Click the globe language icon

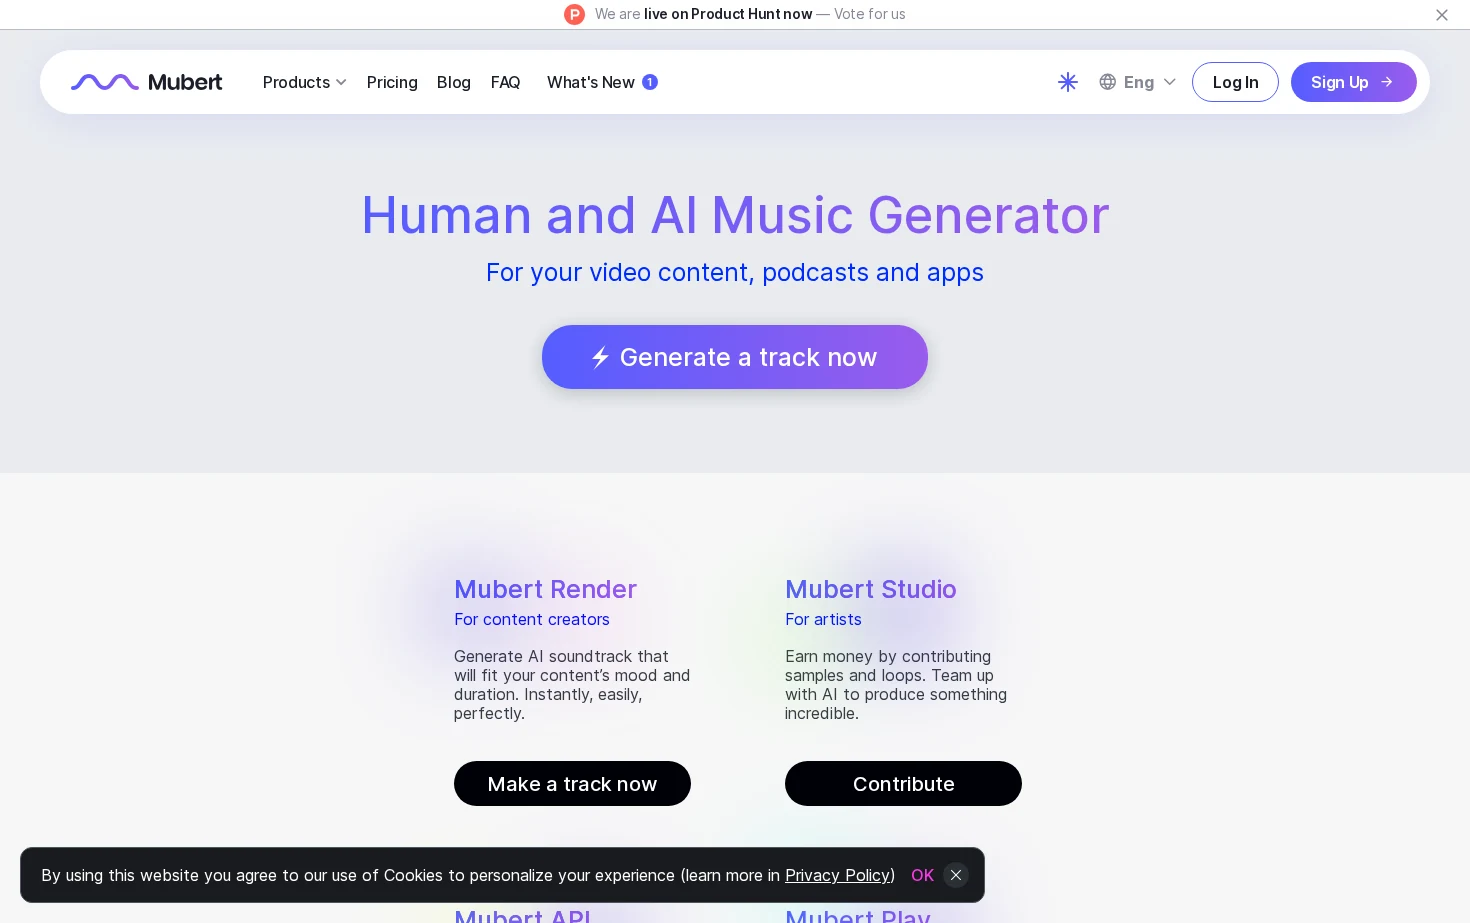pyautogui.click(x=1107, y=82)
